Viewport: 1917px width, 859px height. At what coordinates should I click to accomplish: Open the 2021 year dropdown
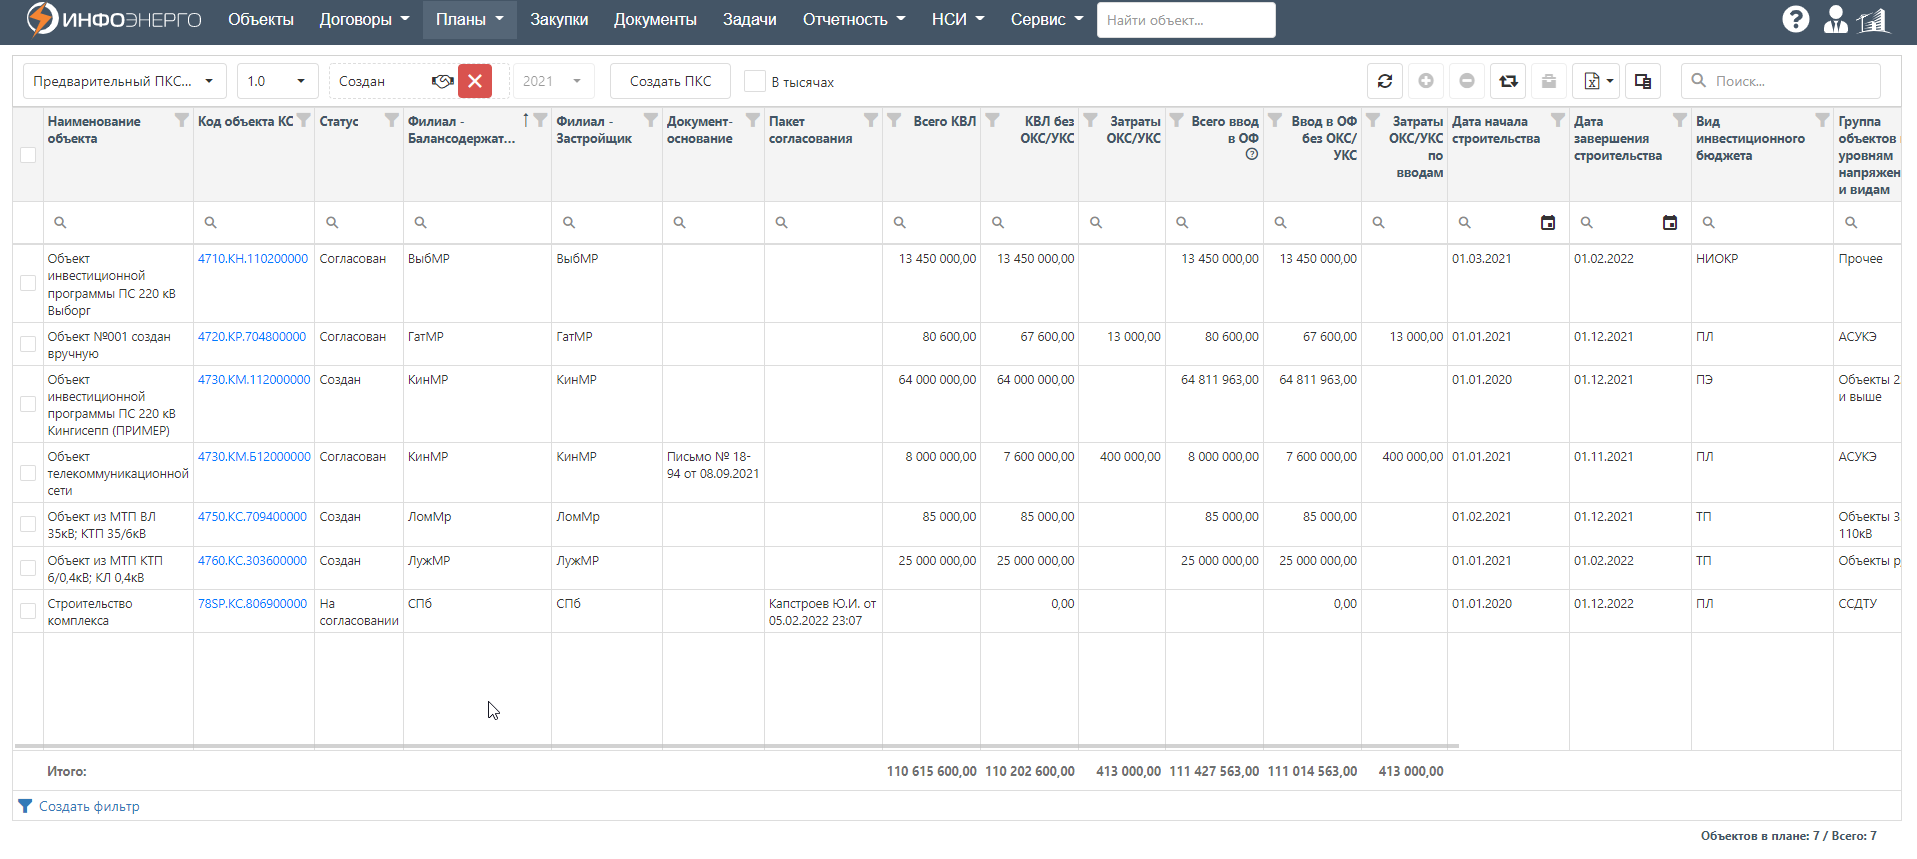point(553,81)
